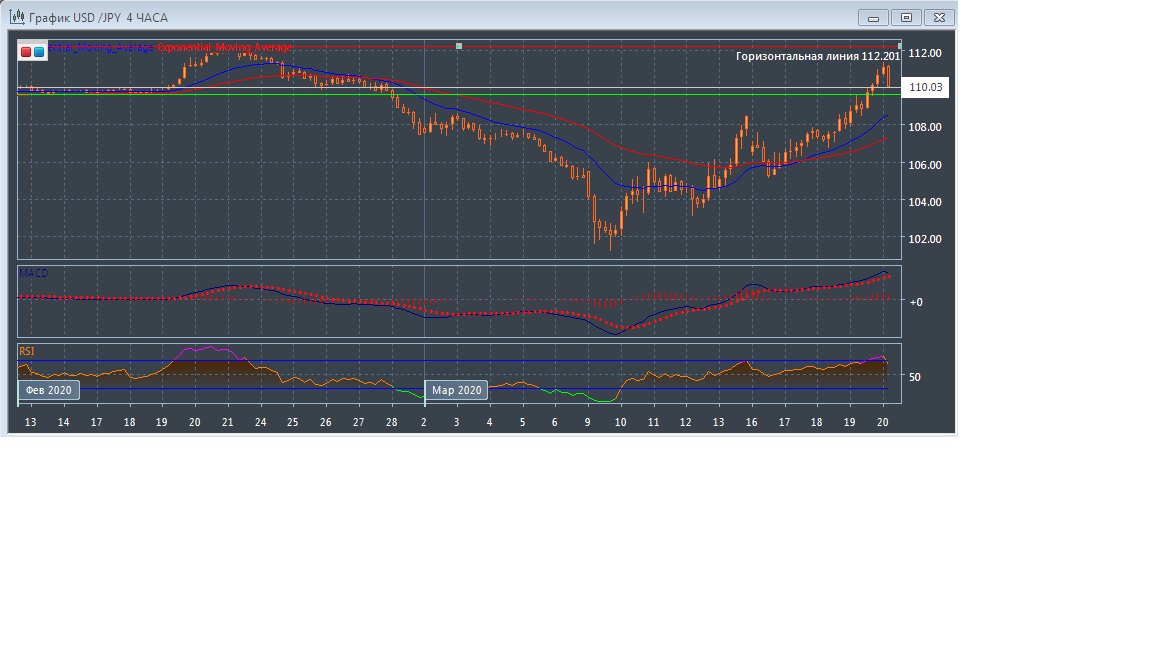Image resolution: width=1152 pixels, height=648 pixels.
Task: Select the horizontal line handle at top middle
Action: 458,46
